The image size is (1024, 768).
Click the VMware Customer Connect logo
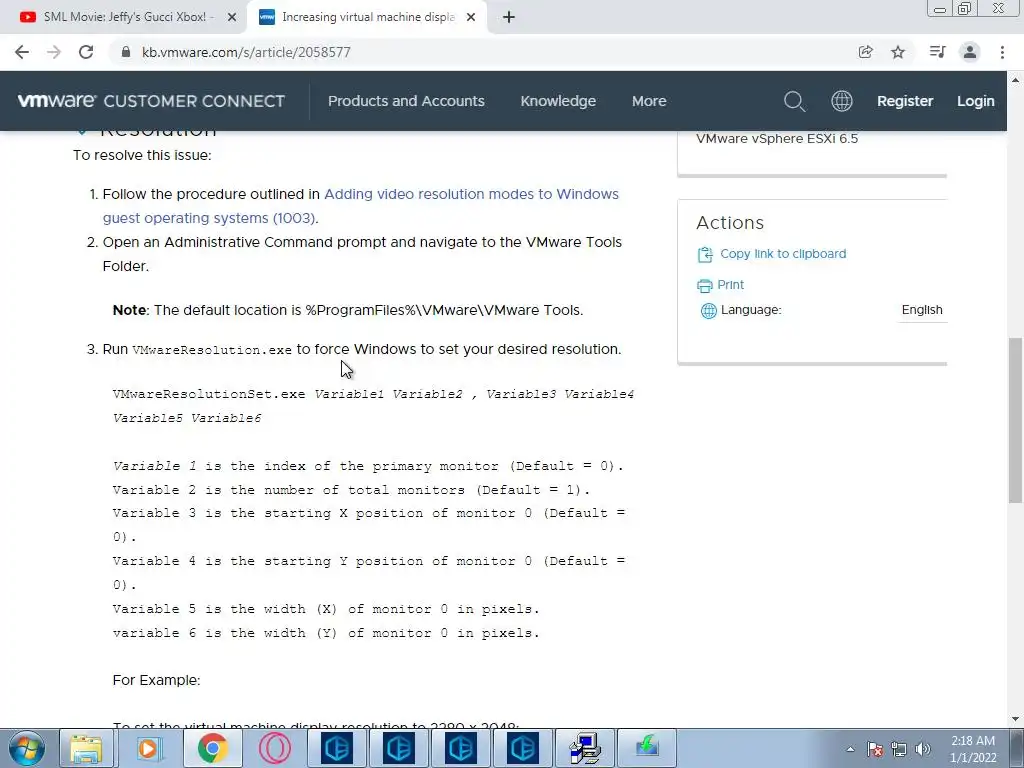152,101
